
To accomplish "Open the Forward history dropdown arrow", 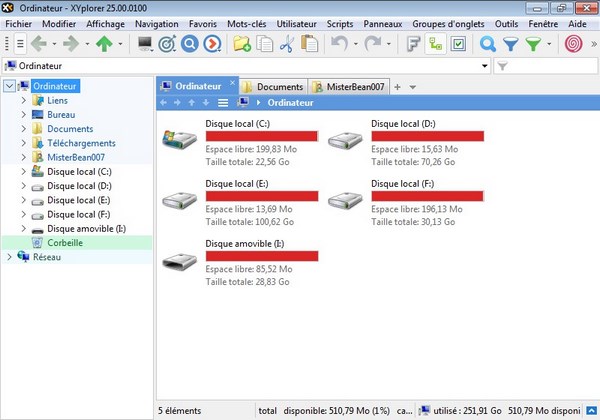I will pyautogui.click(x=87, y=44).
